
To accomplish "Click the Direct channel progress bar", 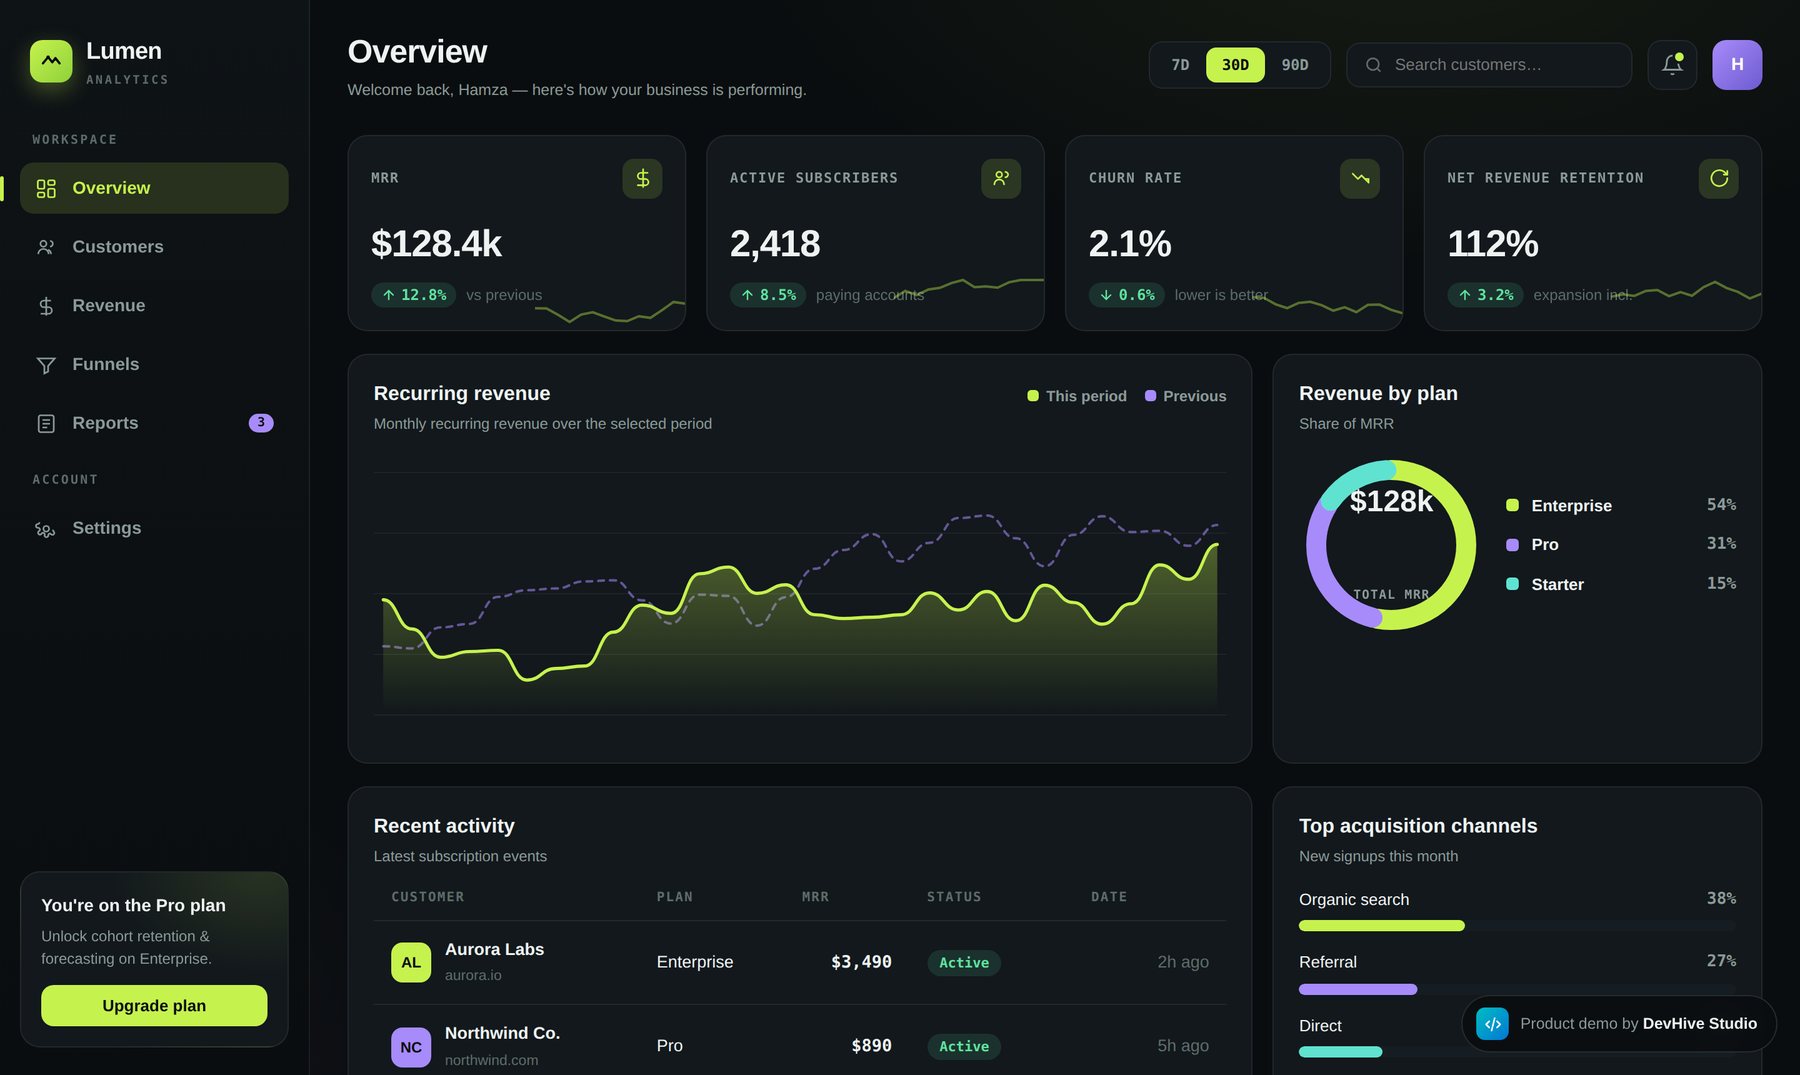I will [x=1382, y=1052].
